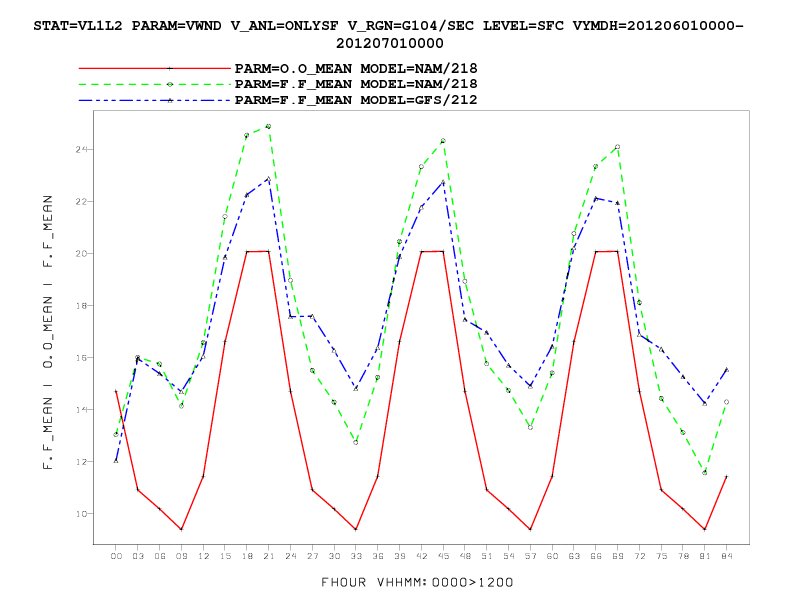Click x-axis tick label 12

[204, 556]
